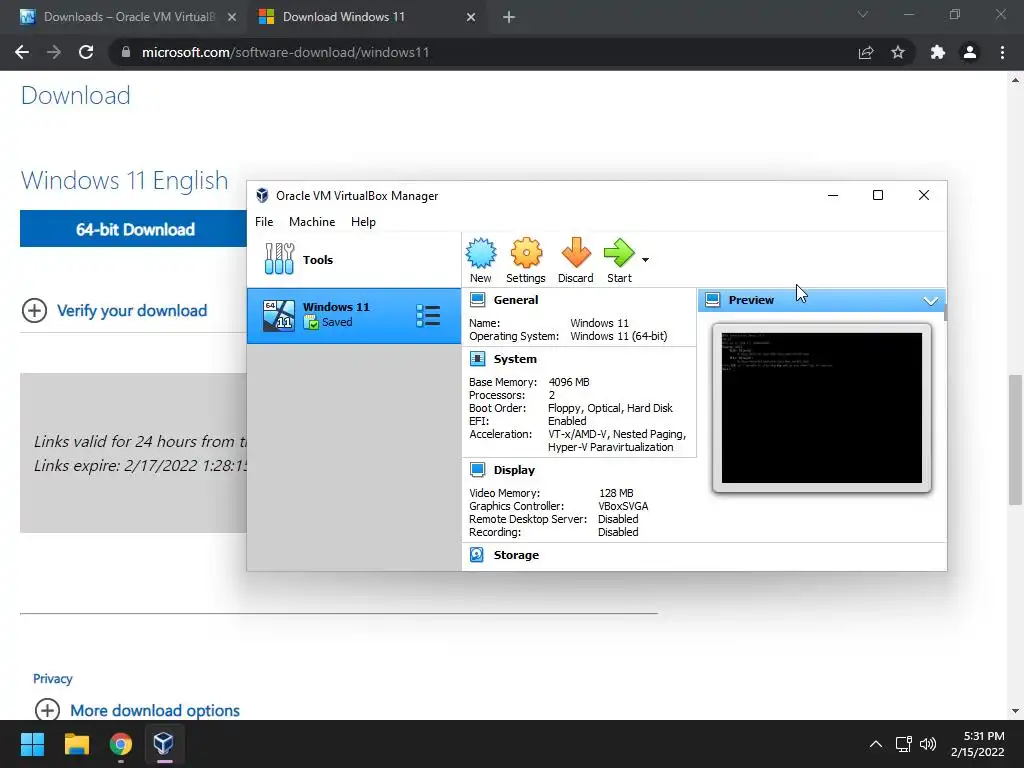
Task: Click the VirtualBox details pane scrollbar
Action: pyautogui.click(x=944, y=312)
